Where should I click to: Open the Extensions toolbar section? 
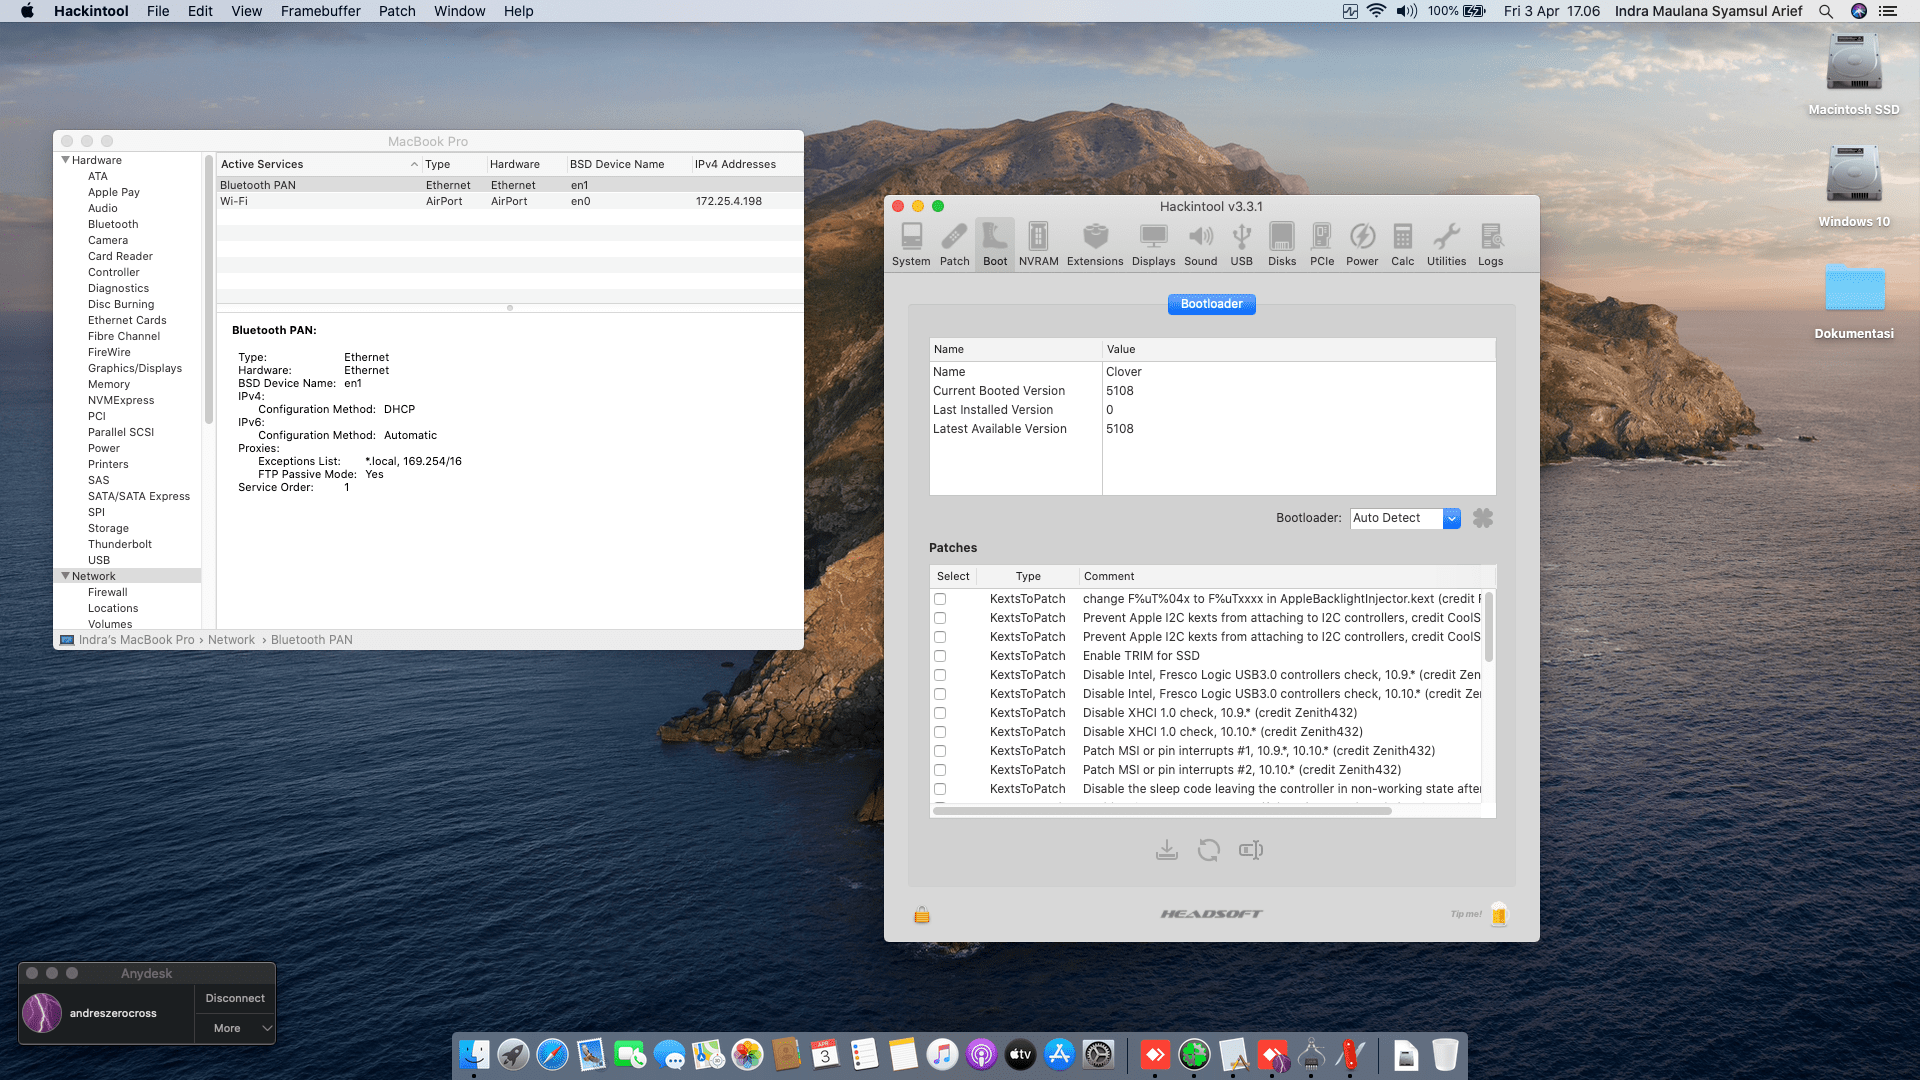click(1095, 244)
